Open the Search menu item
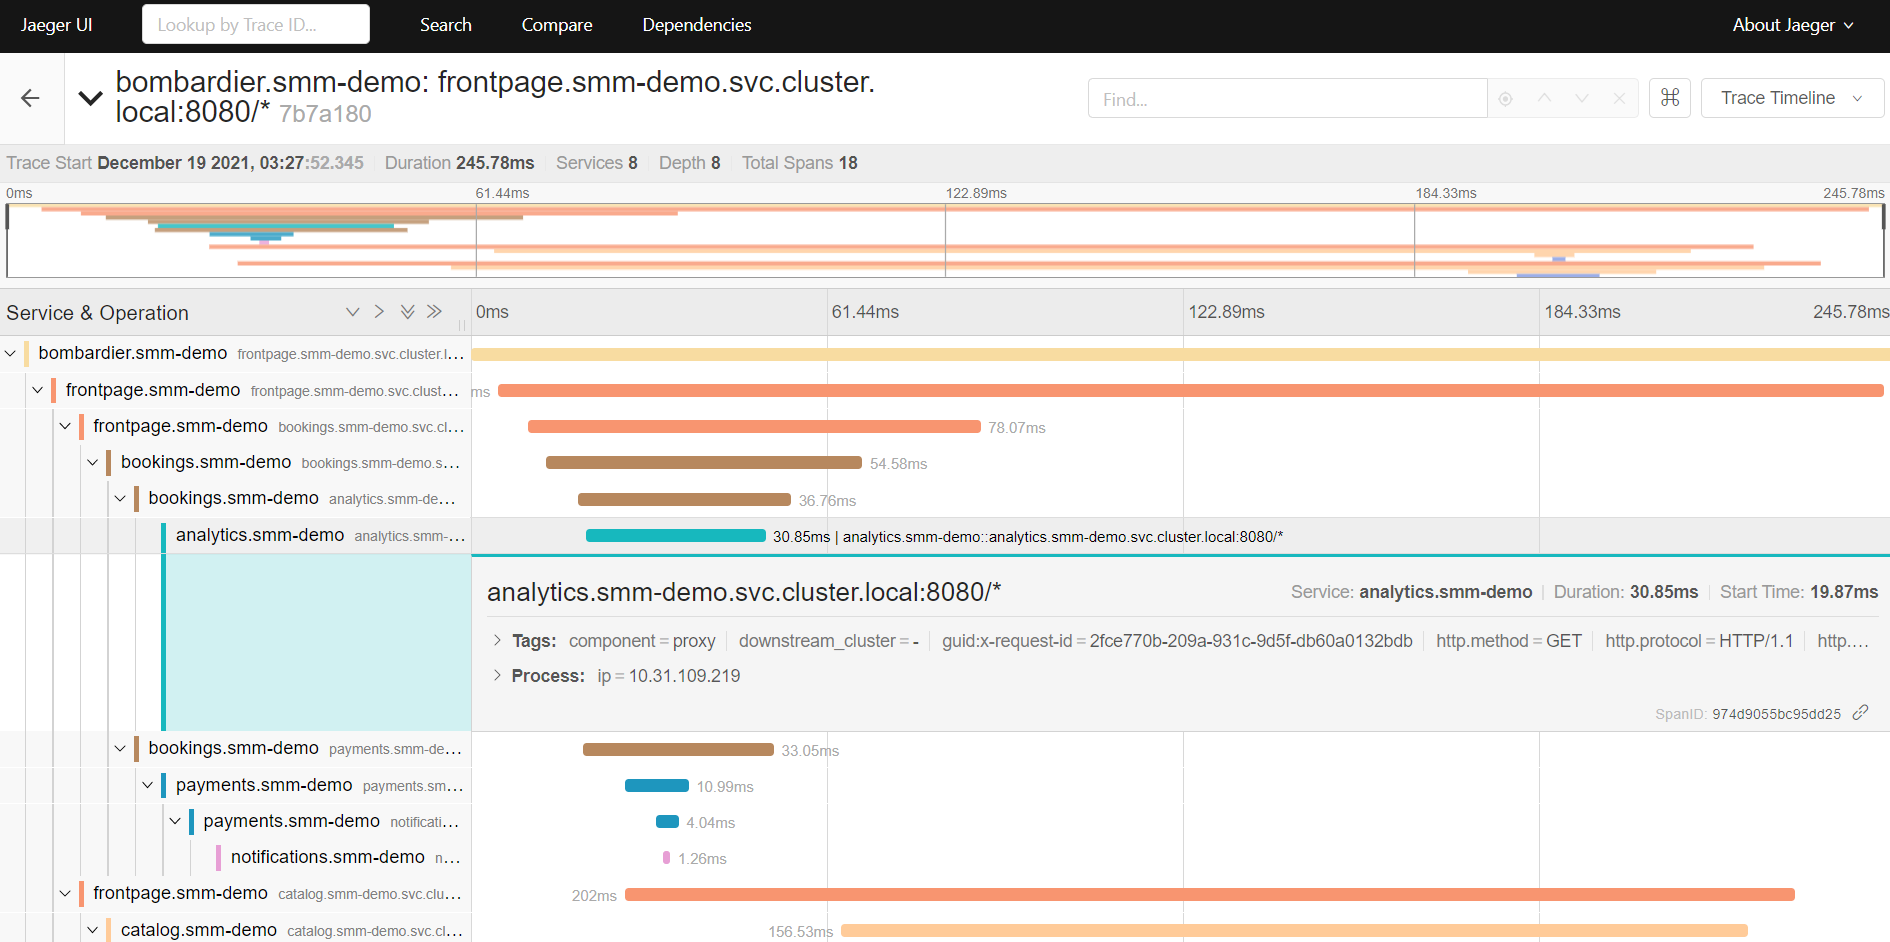 (445, 25)
